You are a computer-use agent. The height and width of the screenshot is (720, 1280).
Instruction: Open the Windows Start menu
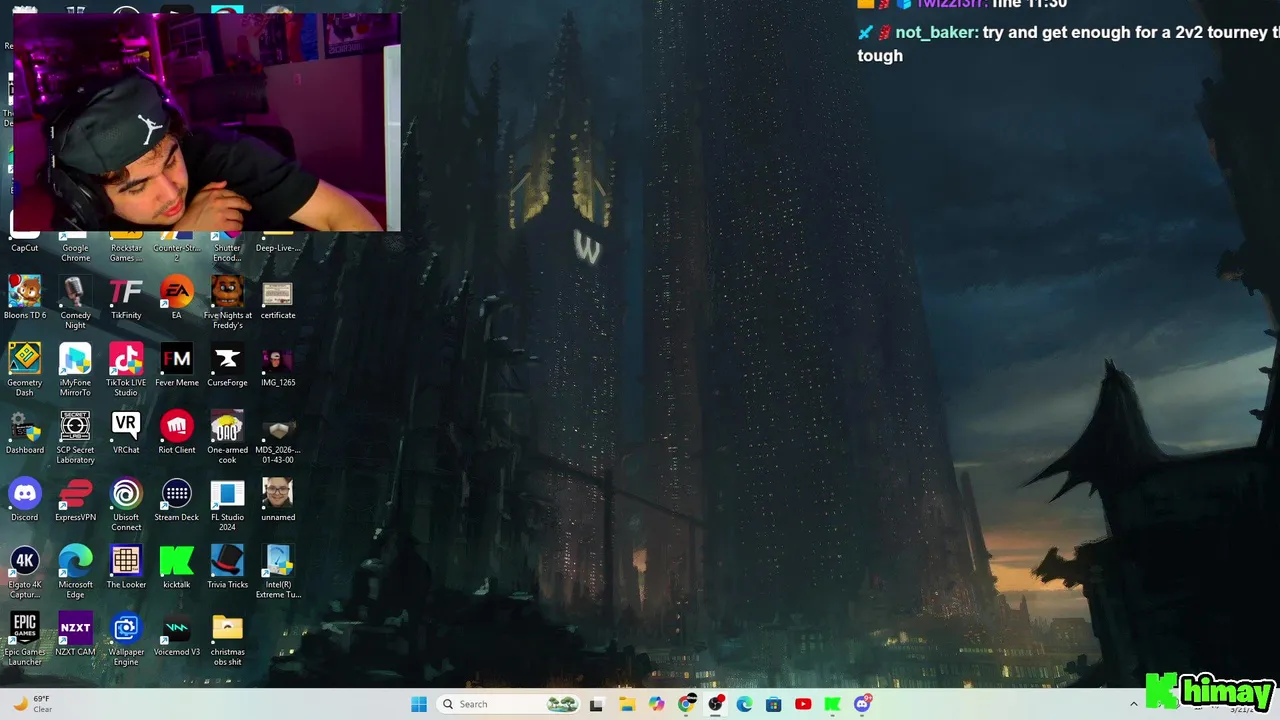tap(419, 704)
